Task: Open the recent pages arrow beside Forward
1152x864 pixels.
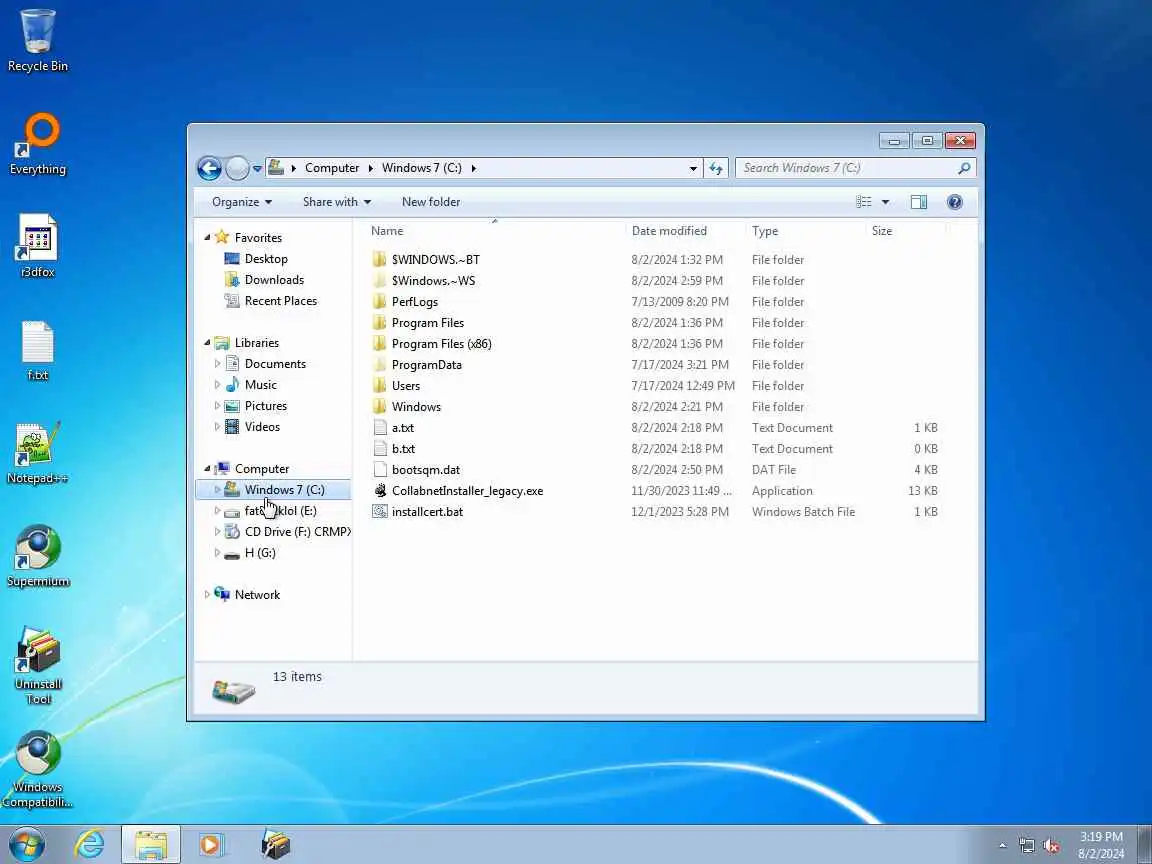Action: click(257, 168)
